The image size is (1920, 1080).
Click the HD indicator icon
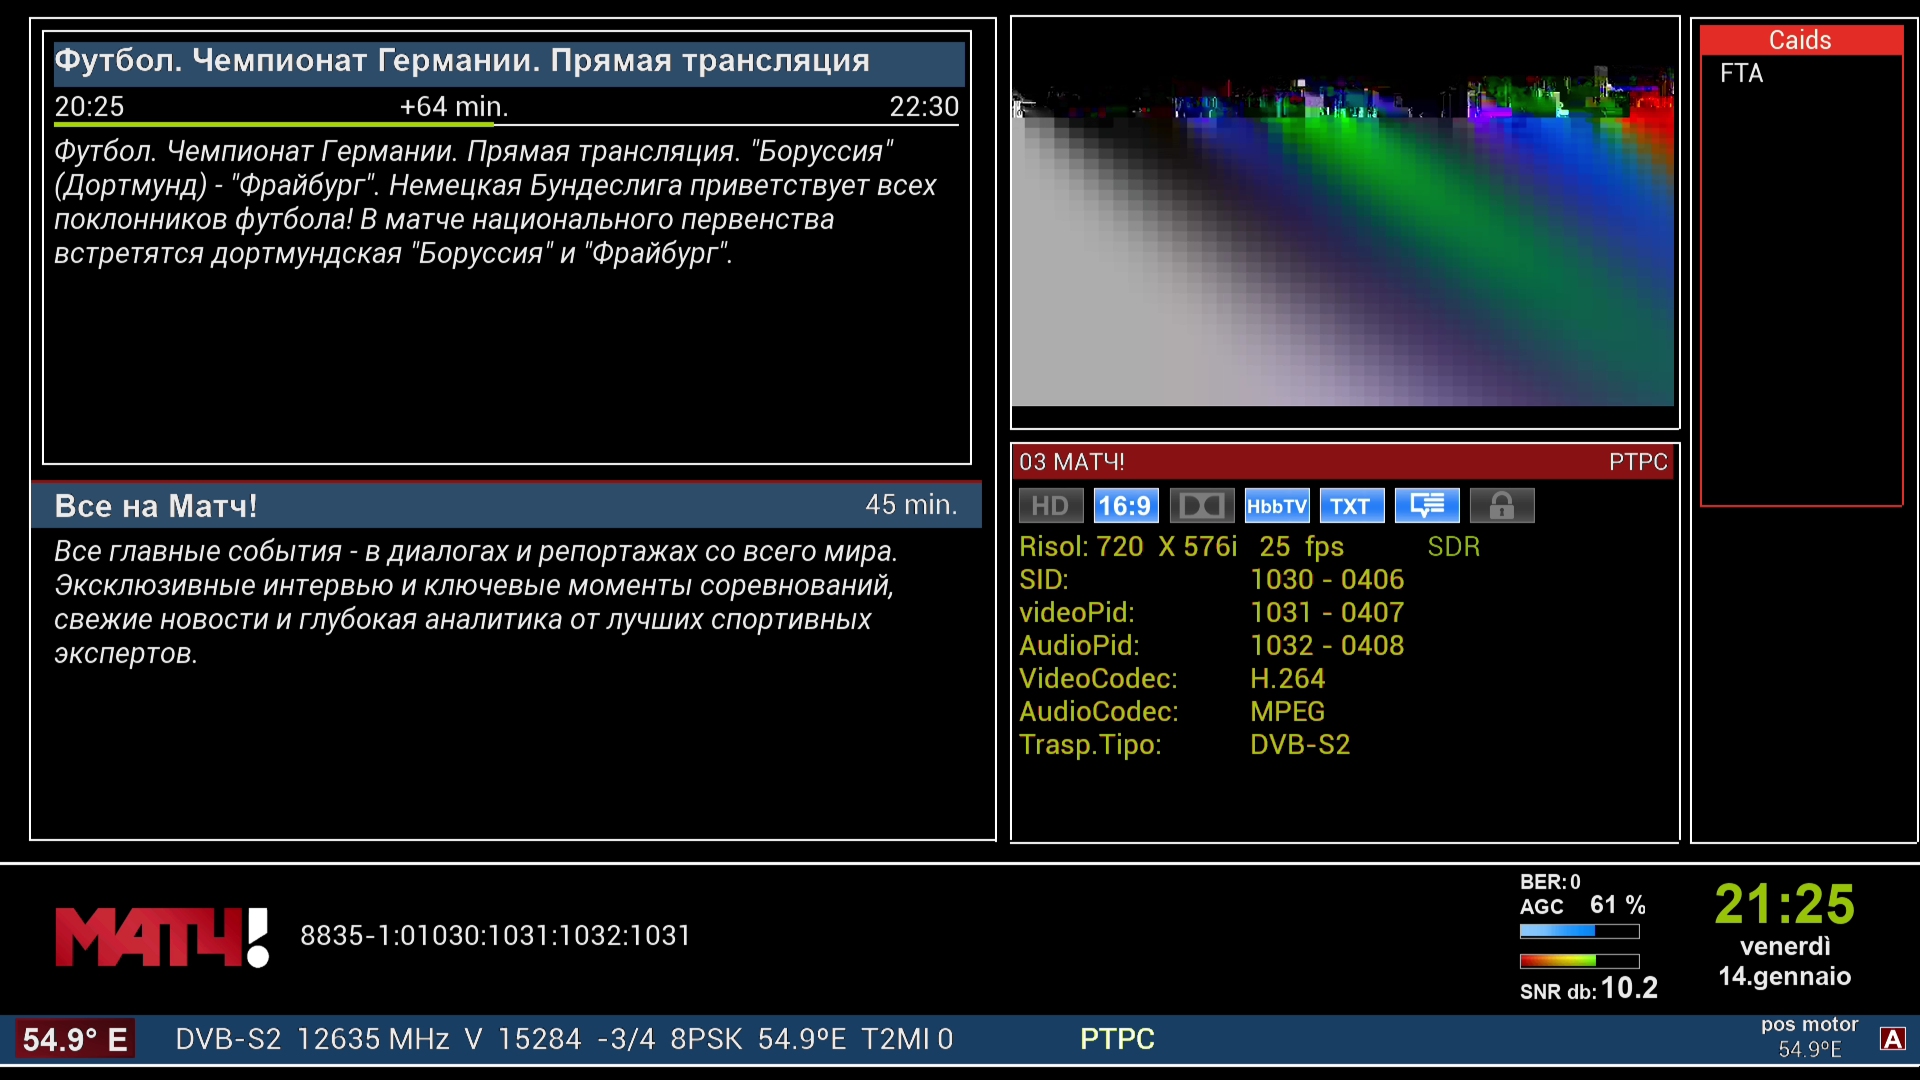pos(1050,506)
